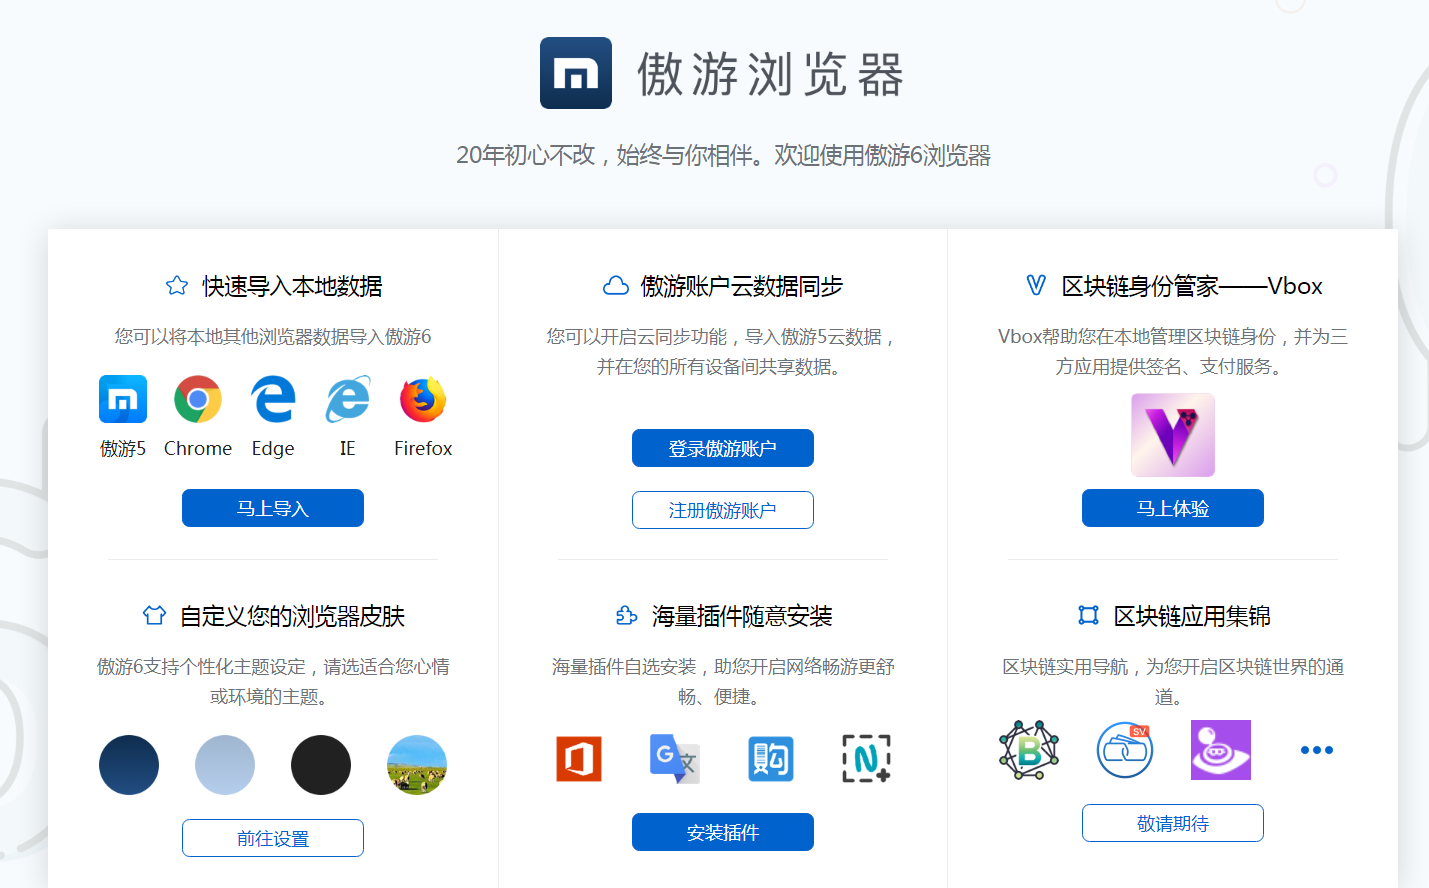Select the IE browser icon
The height and width of the screenshot is (888, 1429).
[348, 399]
